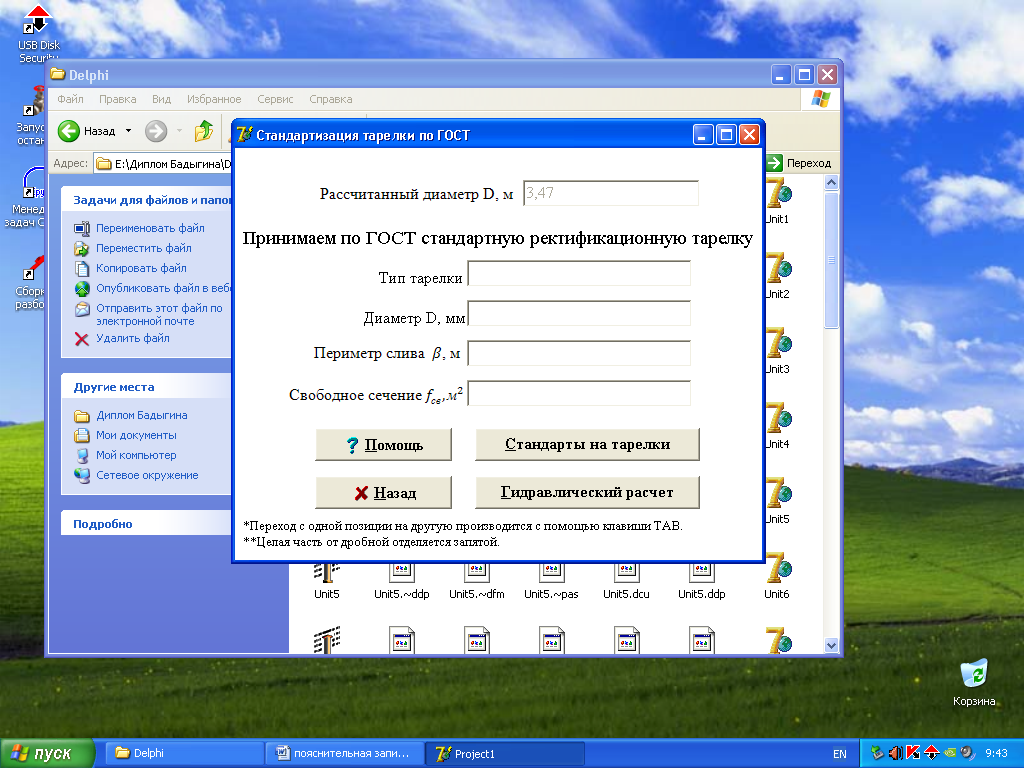Image resolution: width=1024 pixels, height=768 pixels.
Task: Click the green Назад arrow in Explorer toolbar
Action: pos(69,131)
